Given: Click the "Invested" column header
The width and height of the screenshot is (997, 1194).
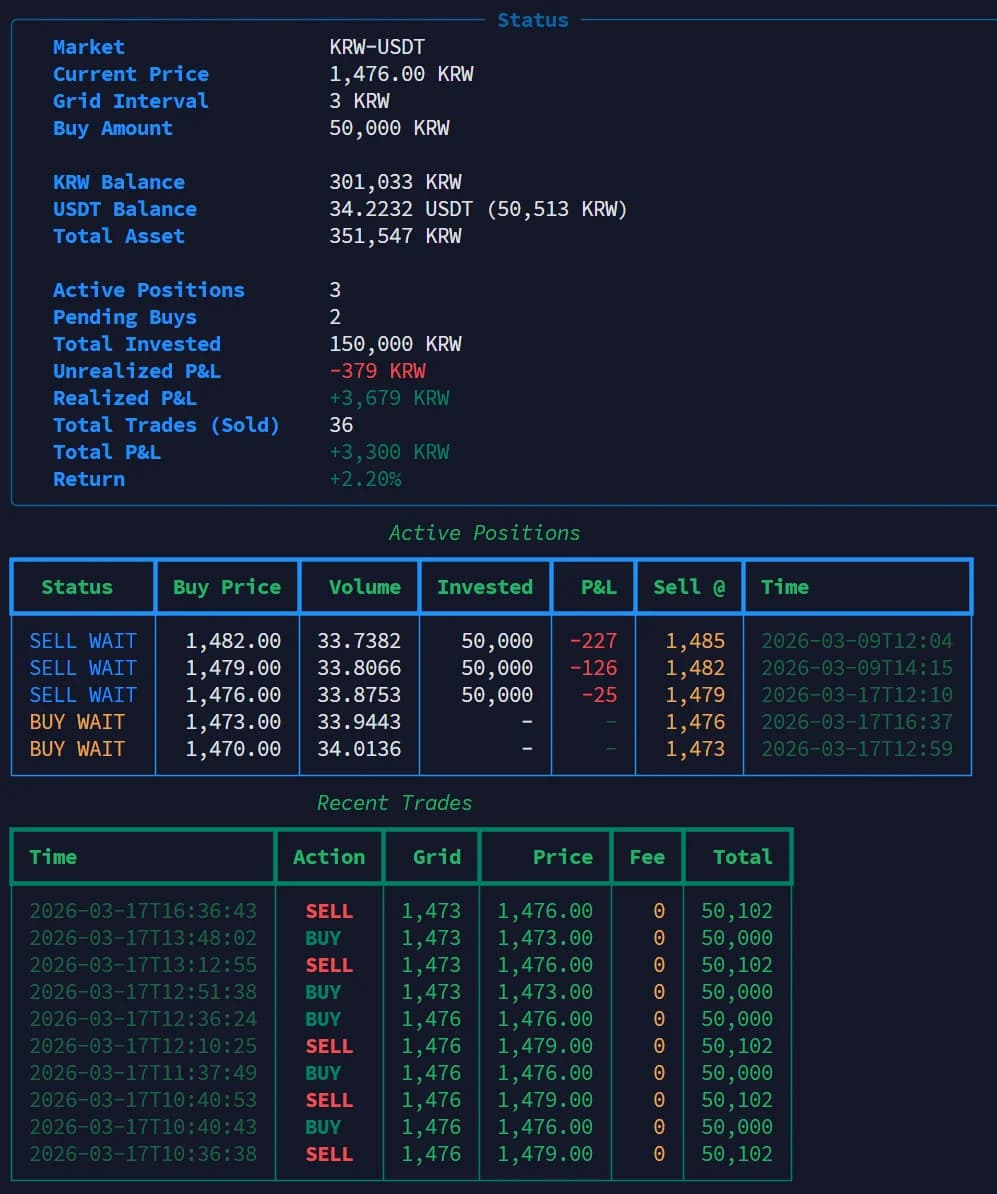Looking at the screenshot, I should 485,587.
